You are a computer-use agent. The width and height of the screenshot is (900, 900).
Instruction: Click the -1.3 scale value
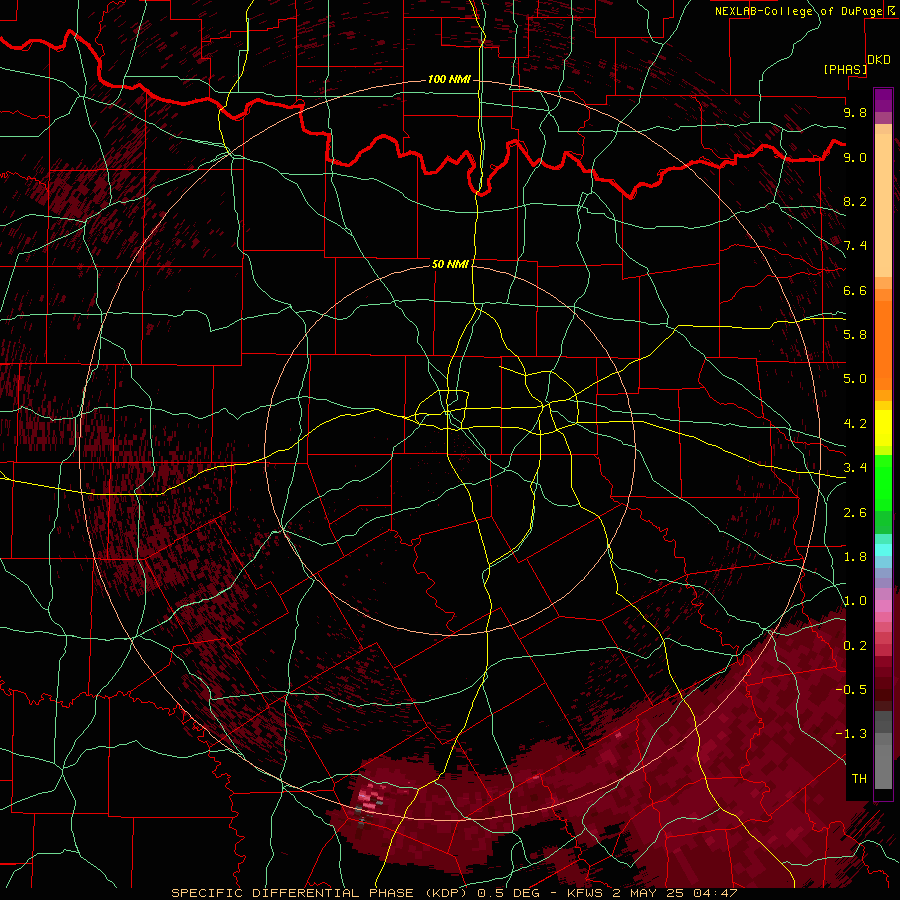(851, 734)
